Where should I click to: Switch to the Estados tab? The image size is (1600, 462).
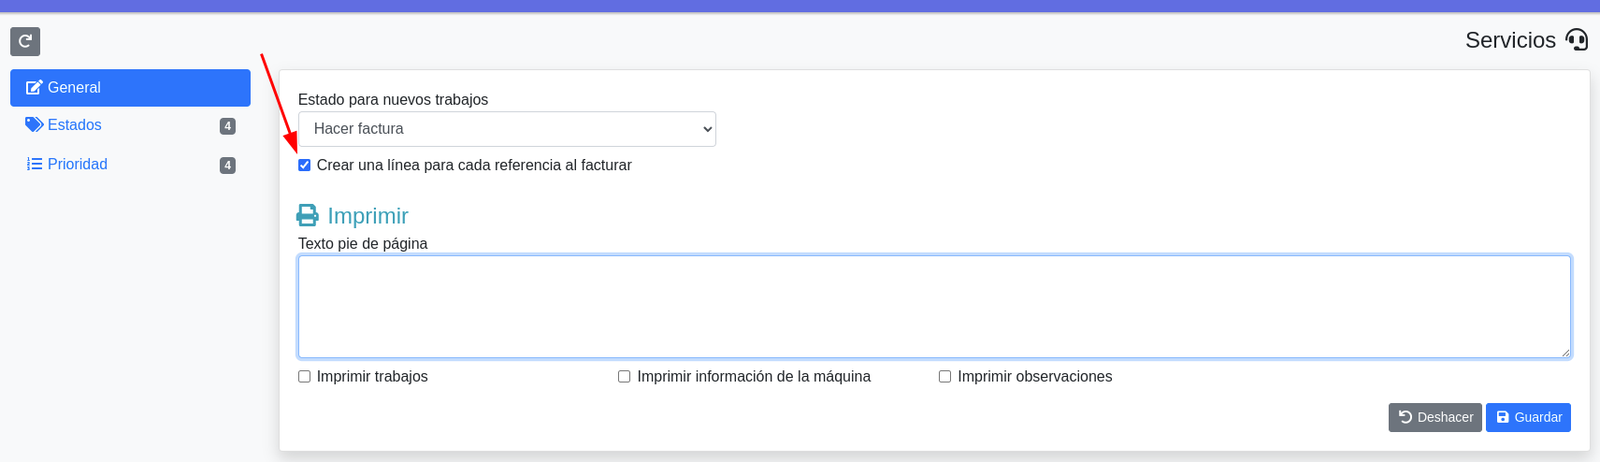coord(130,126)
